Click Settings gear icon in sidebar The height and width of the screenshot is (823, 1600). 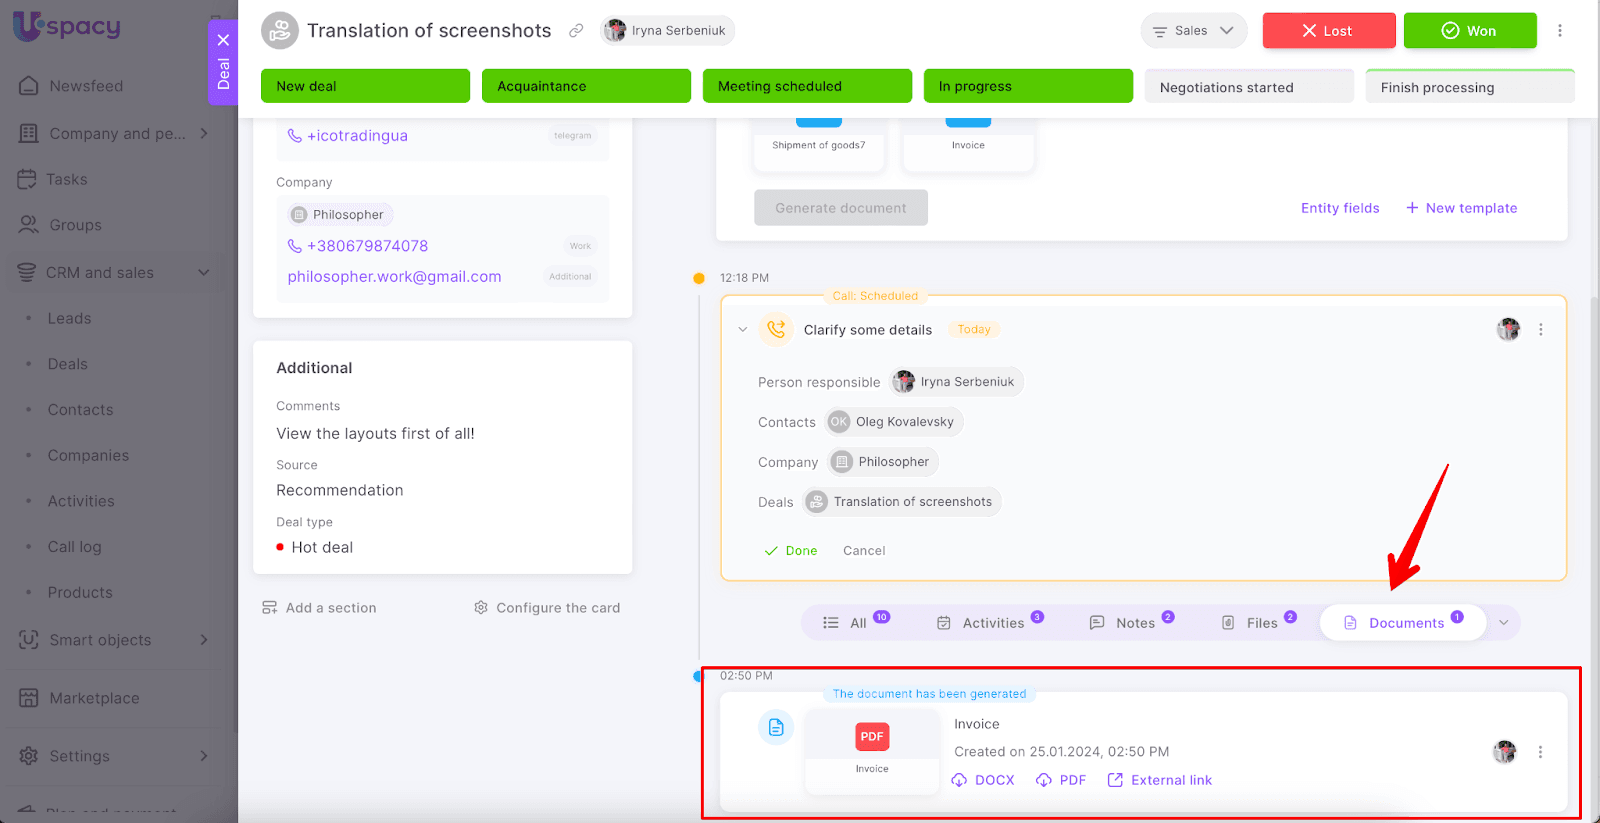click(29, 756)
